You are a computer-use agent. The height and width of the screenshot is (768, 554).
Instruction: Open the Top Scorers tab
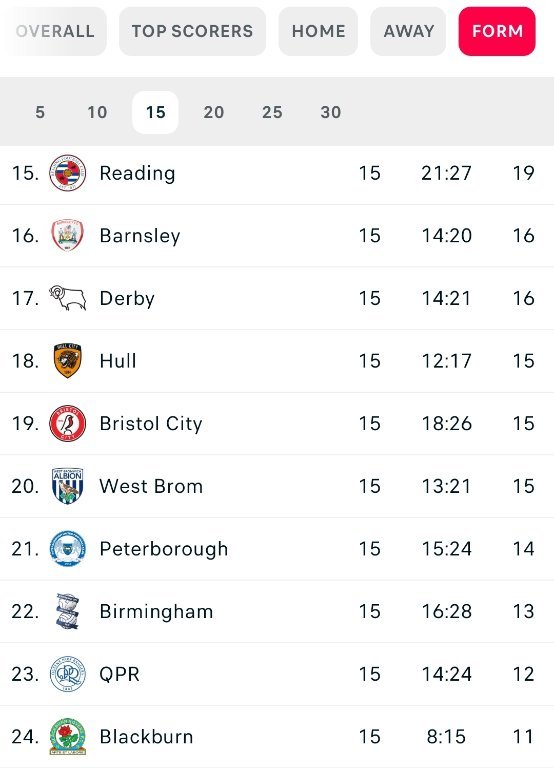click(x=193, y=31)
